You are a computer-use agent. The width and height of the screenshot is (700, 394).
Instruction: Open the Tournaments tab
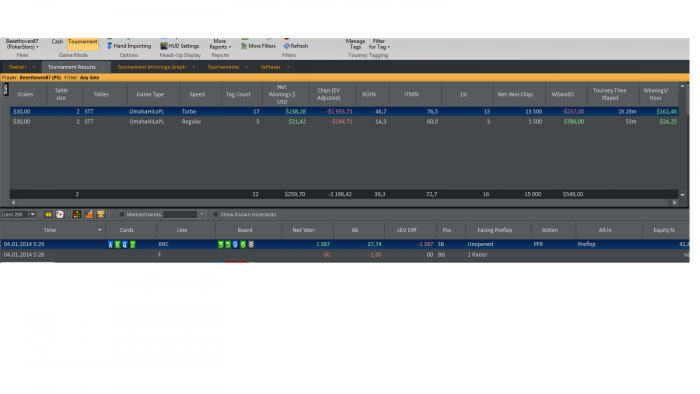pyautogui.click(x=223, y=67)
